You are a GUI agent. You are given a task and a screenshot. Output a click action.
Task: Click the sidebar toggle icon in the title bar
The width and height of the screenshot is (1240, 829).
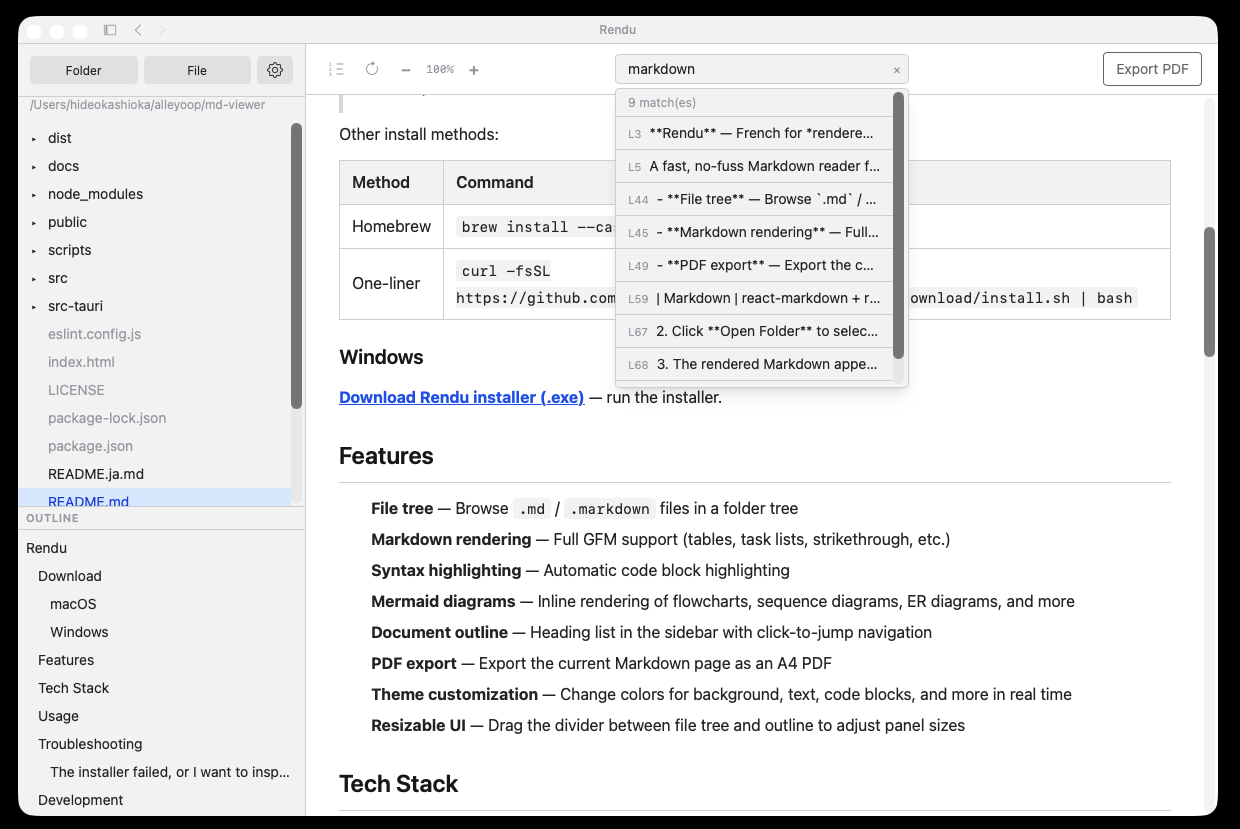point(110,30)
